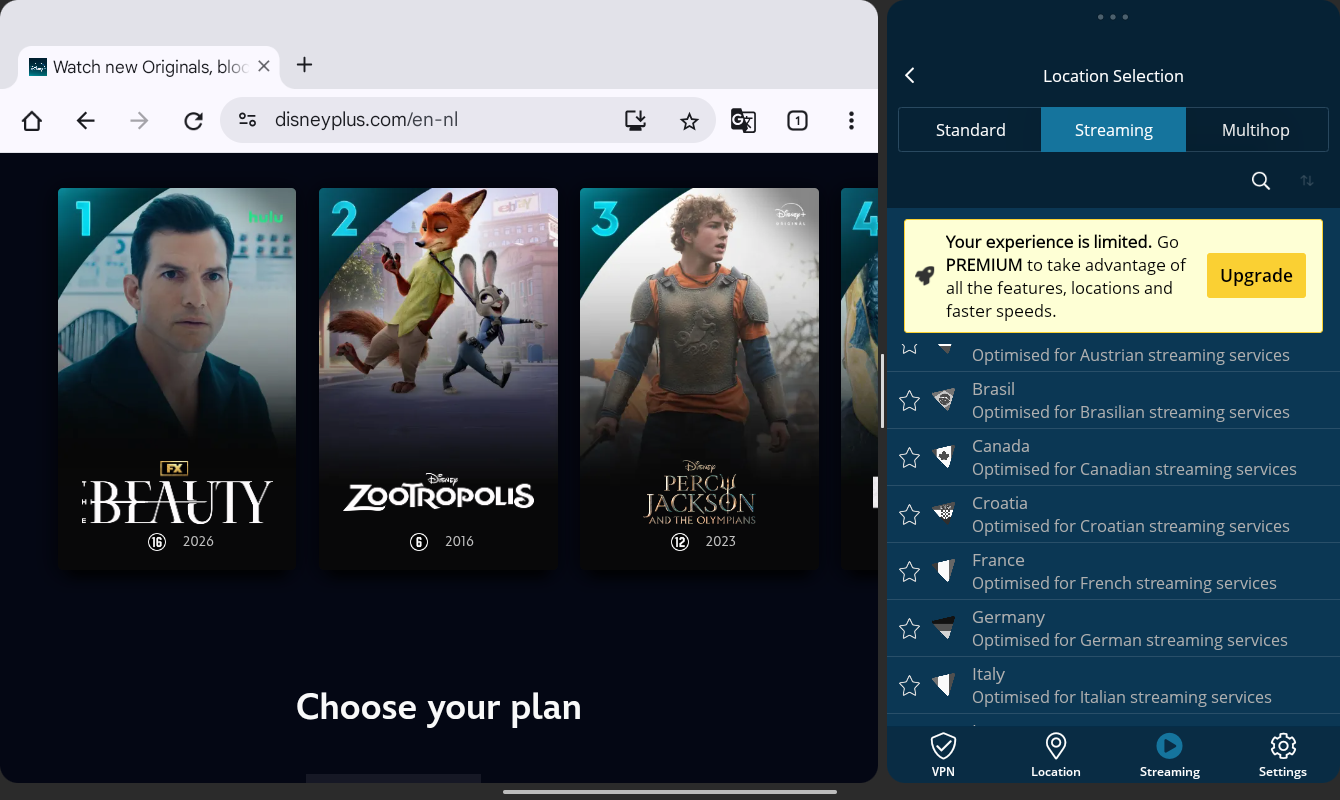Open The Beauty poster thumbnail
The image size is (1340, 800).
[x=177, y=379]
